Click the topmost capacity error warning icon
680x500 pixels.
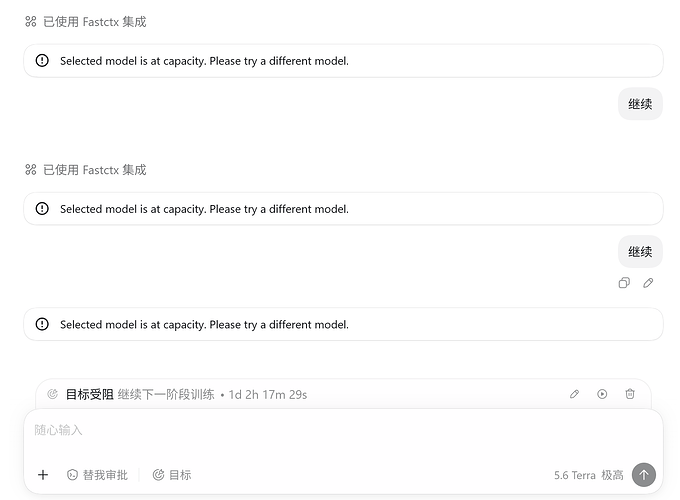tap(42, 61)
